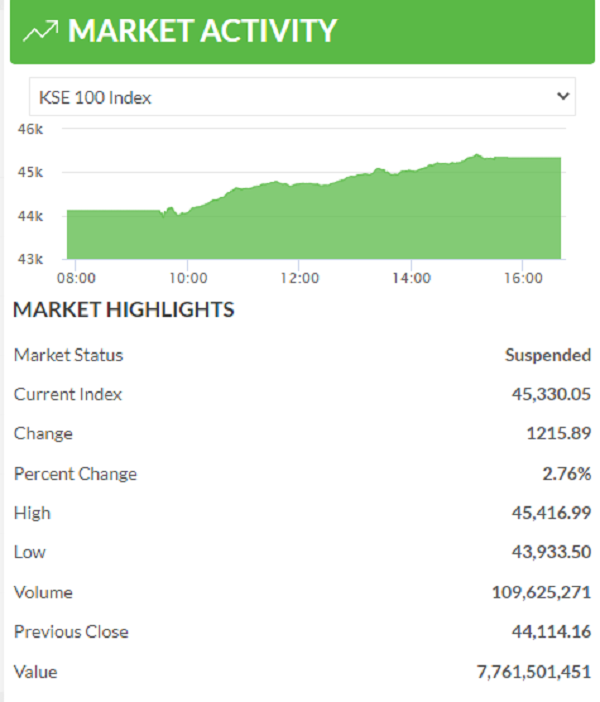Click the 43k y-axis label
Image resolution: width=600 pixels, height=702 pixels.
point(32,259)
